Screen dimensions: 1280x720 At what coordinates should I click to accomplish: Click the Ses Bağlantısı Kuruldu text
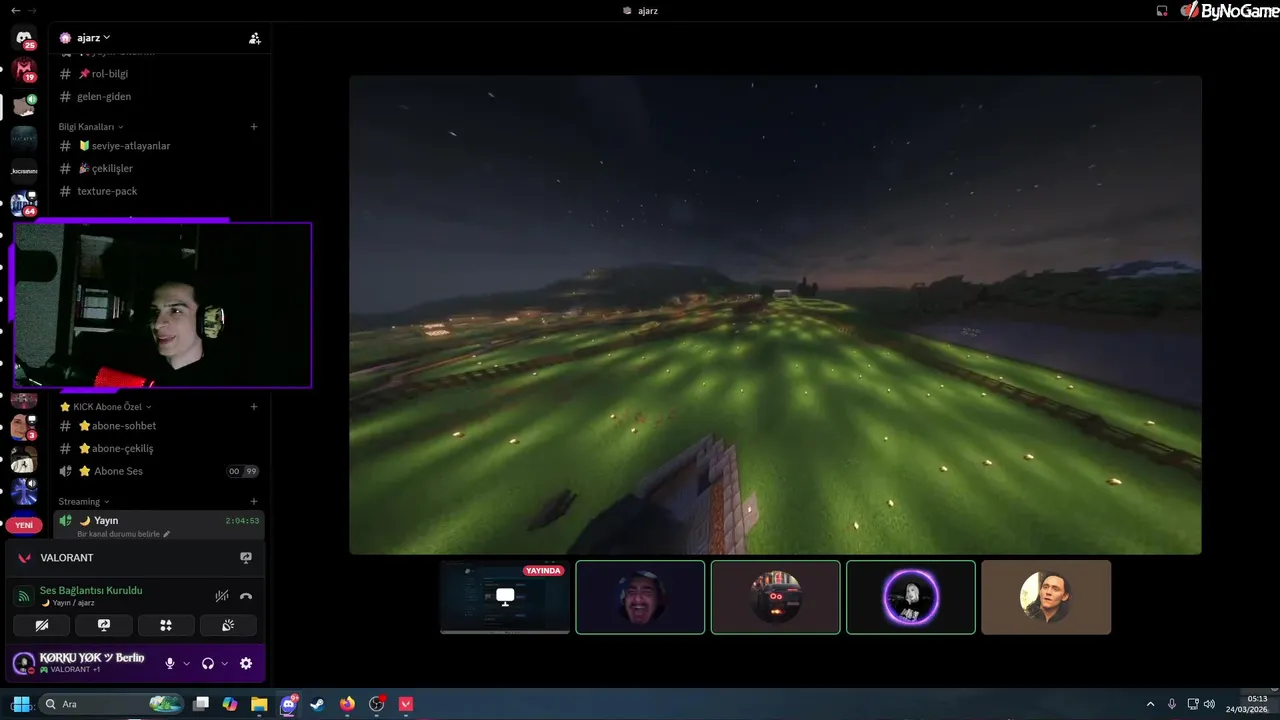pyautogui.click(x=91, y=591)
